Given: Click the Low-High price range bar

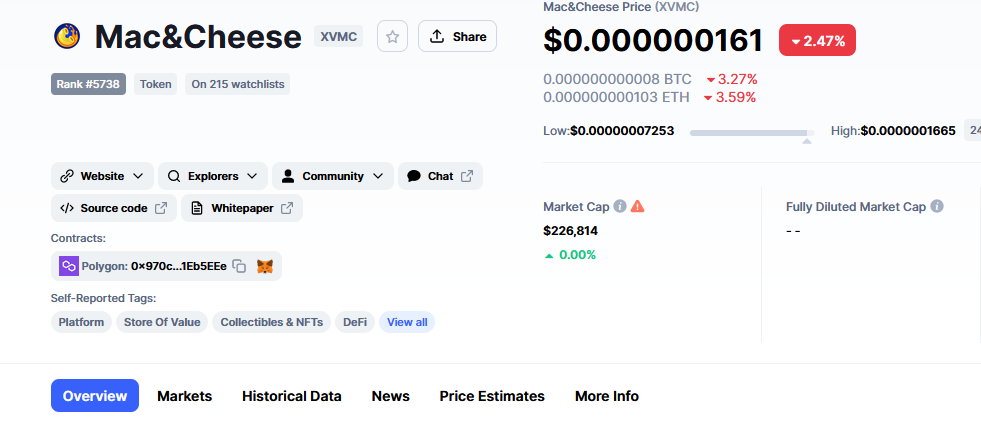Looking at the screenshot, I should click(x=752, y=133).
